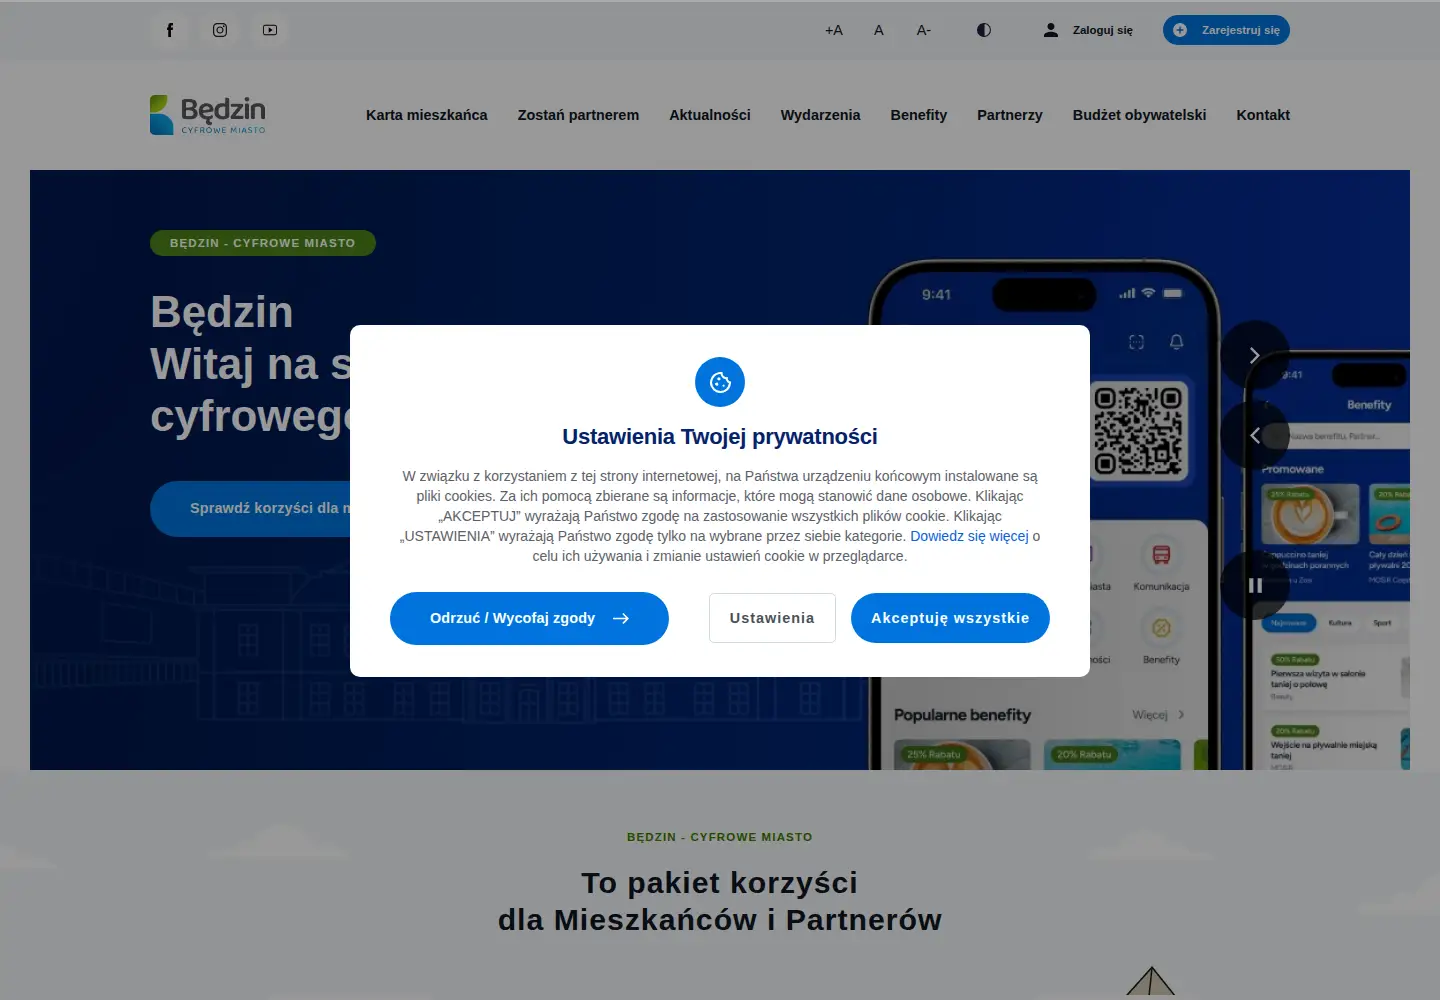Follow the Dowiedz się więcej link

[x=969, y=536]
